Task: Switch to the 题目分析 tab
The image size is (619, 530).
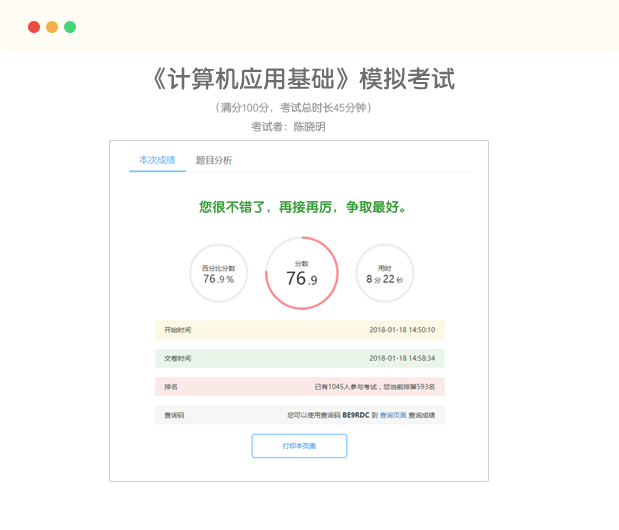Action: [x=213, y=160]
